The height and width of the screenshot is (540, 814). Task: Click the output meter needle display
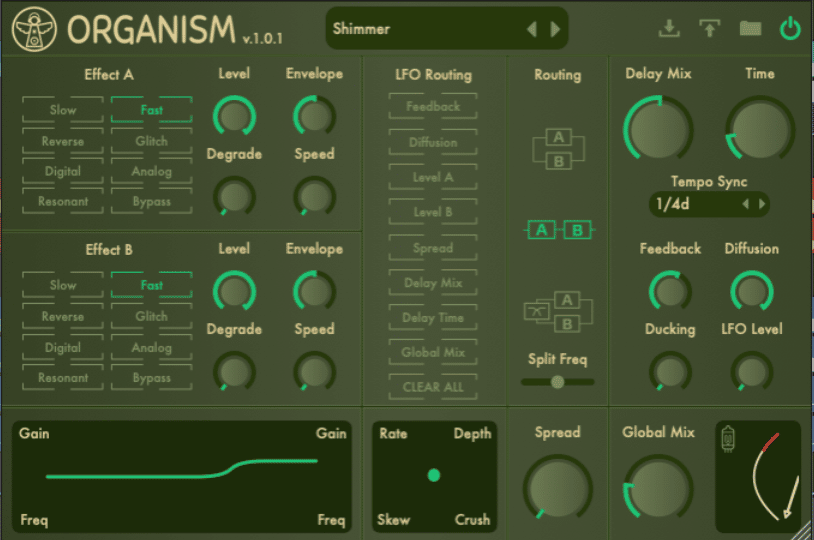[758, 476]
